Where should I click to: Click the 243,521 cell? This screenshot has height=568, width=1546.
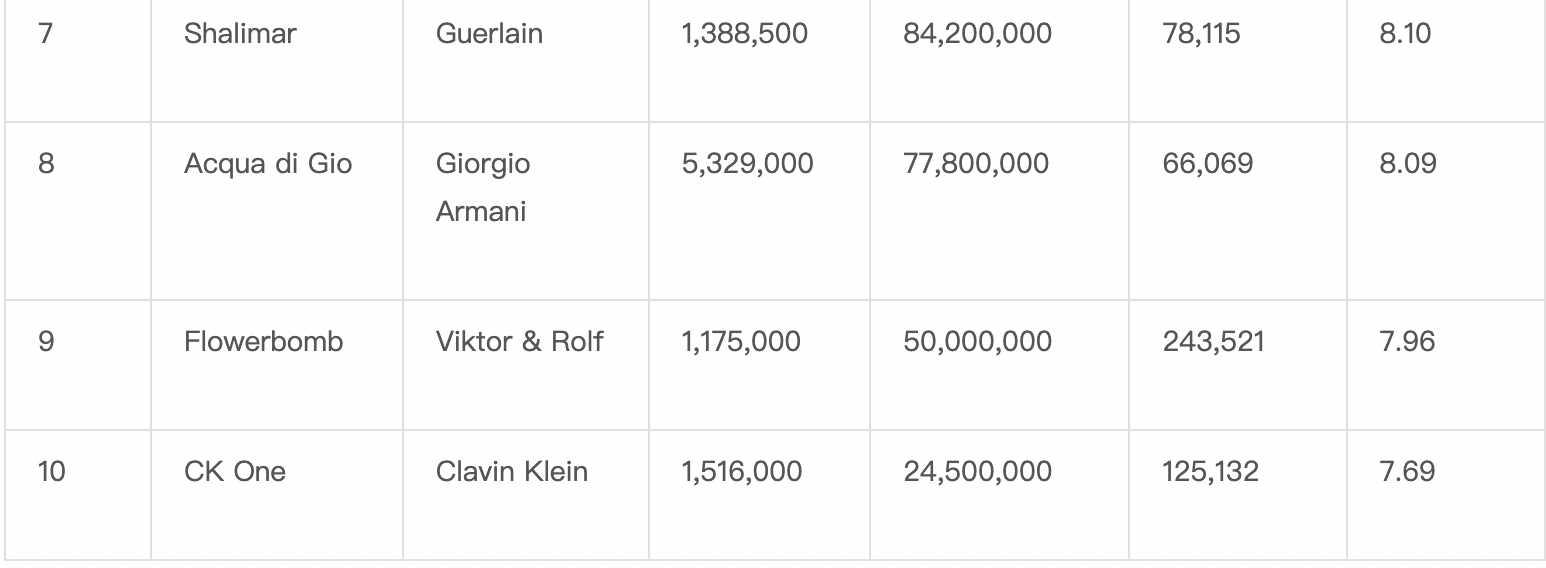pos(1238,365)
